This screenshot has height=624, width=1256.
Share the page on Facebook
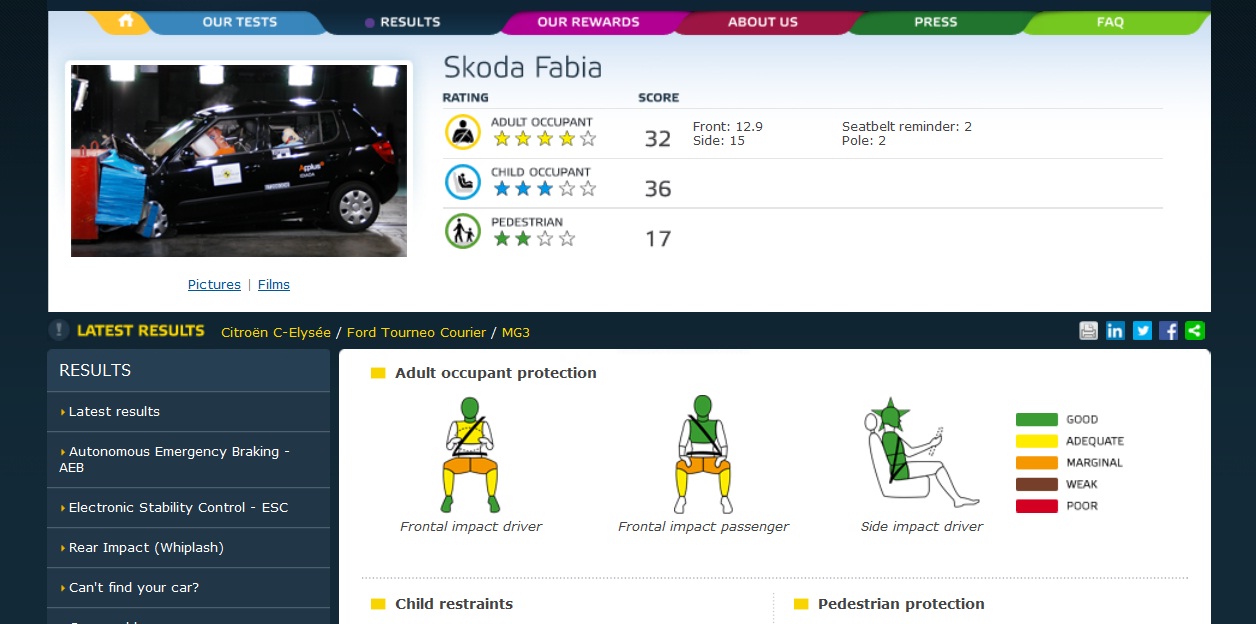1168,331
